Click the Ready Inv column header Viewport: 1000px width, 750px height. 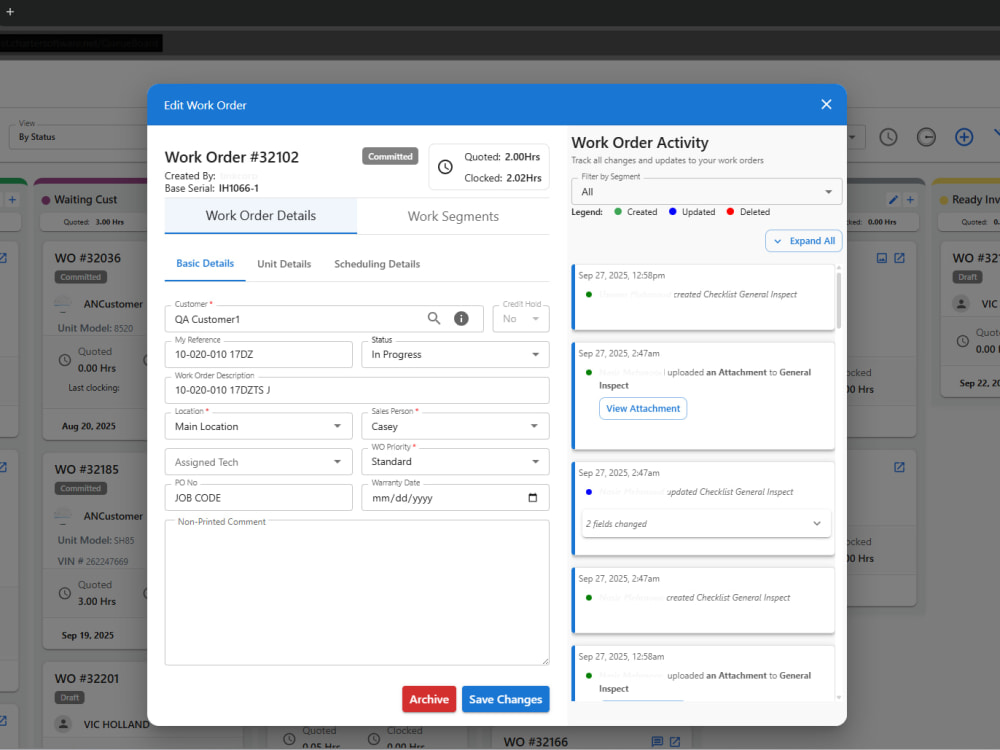click(x=969, y=200)
